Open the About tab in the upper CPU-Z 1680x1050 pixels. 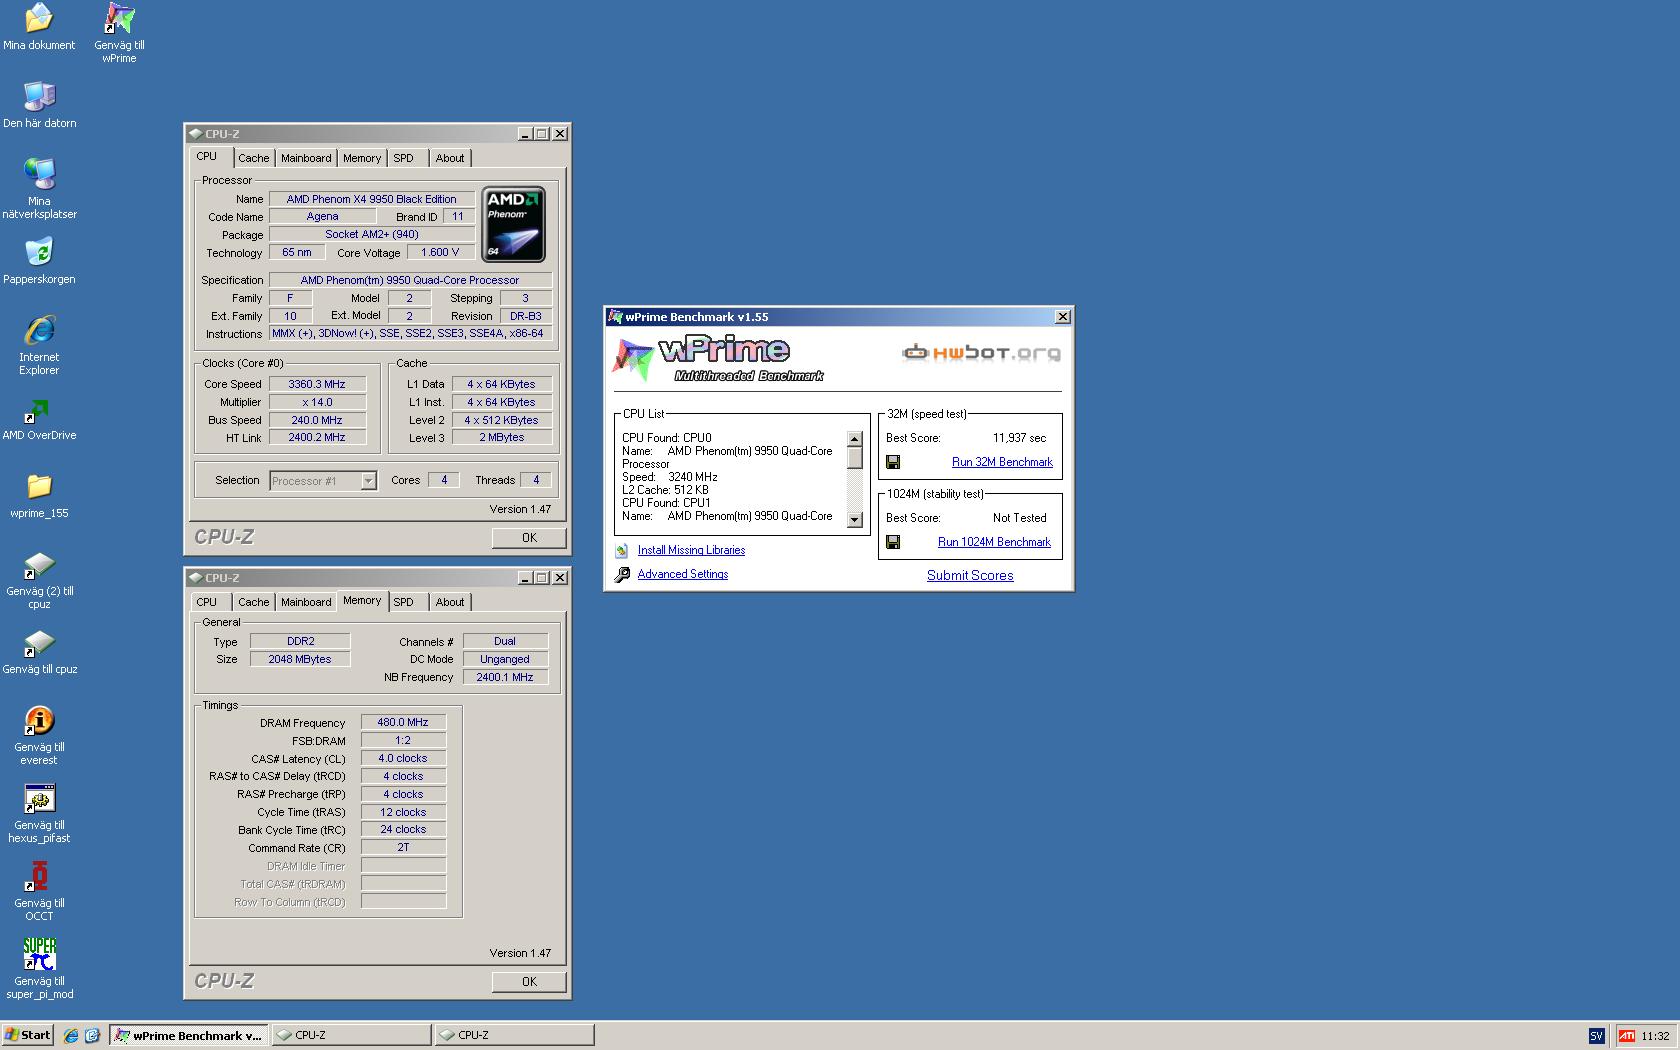(450, 158)
